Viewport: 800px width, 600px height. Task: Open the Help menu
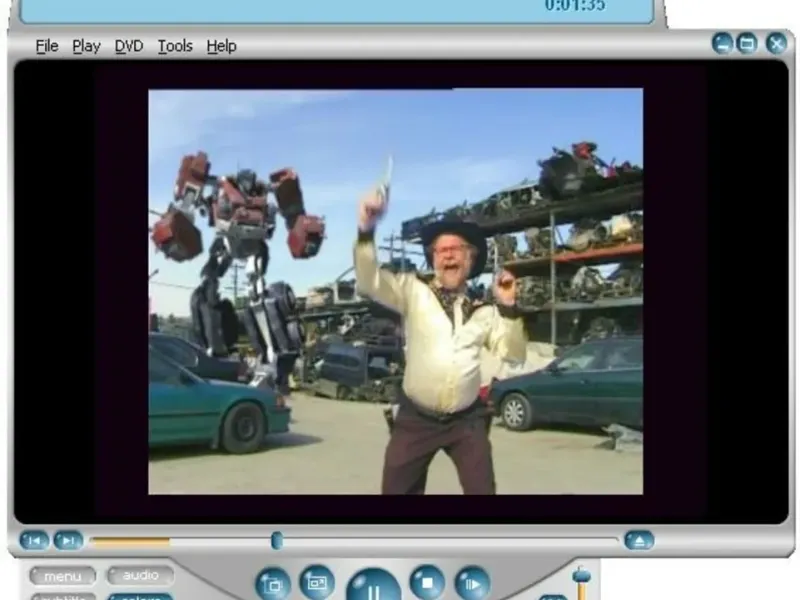click(x=221, y=46)
